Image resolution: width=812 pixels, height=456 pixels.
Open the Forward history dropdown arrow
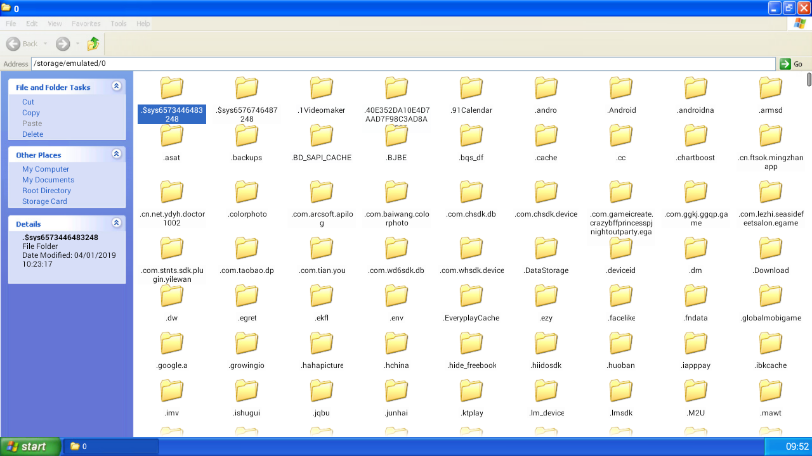click(78, 44)
